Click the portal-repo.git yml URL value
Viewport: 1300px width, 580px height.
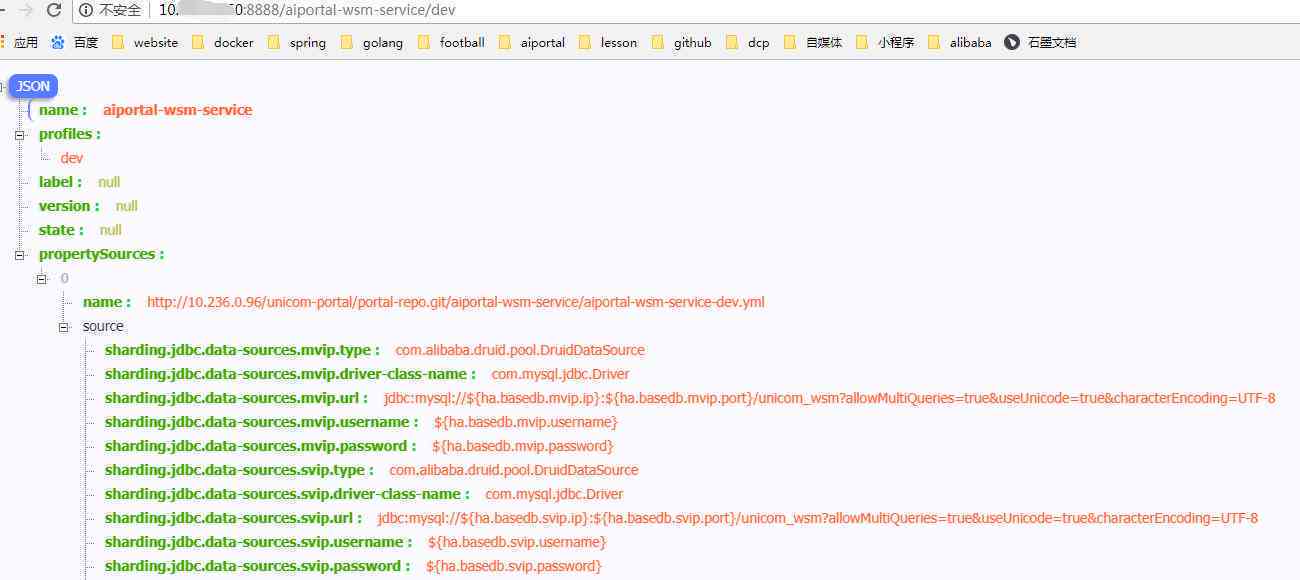coord(455,302)
